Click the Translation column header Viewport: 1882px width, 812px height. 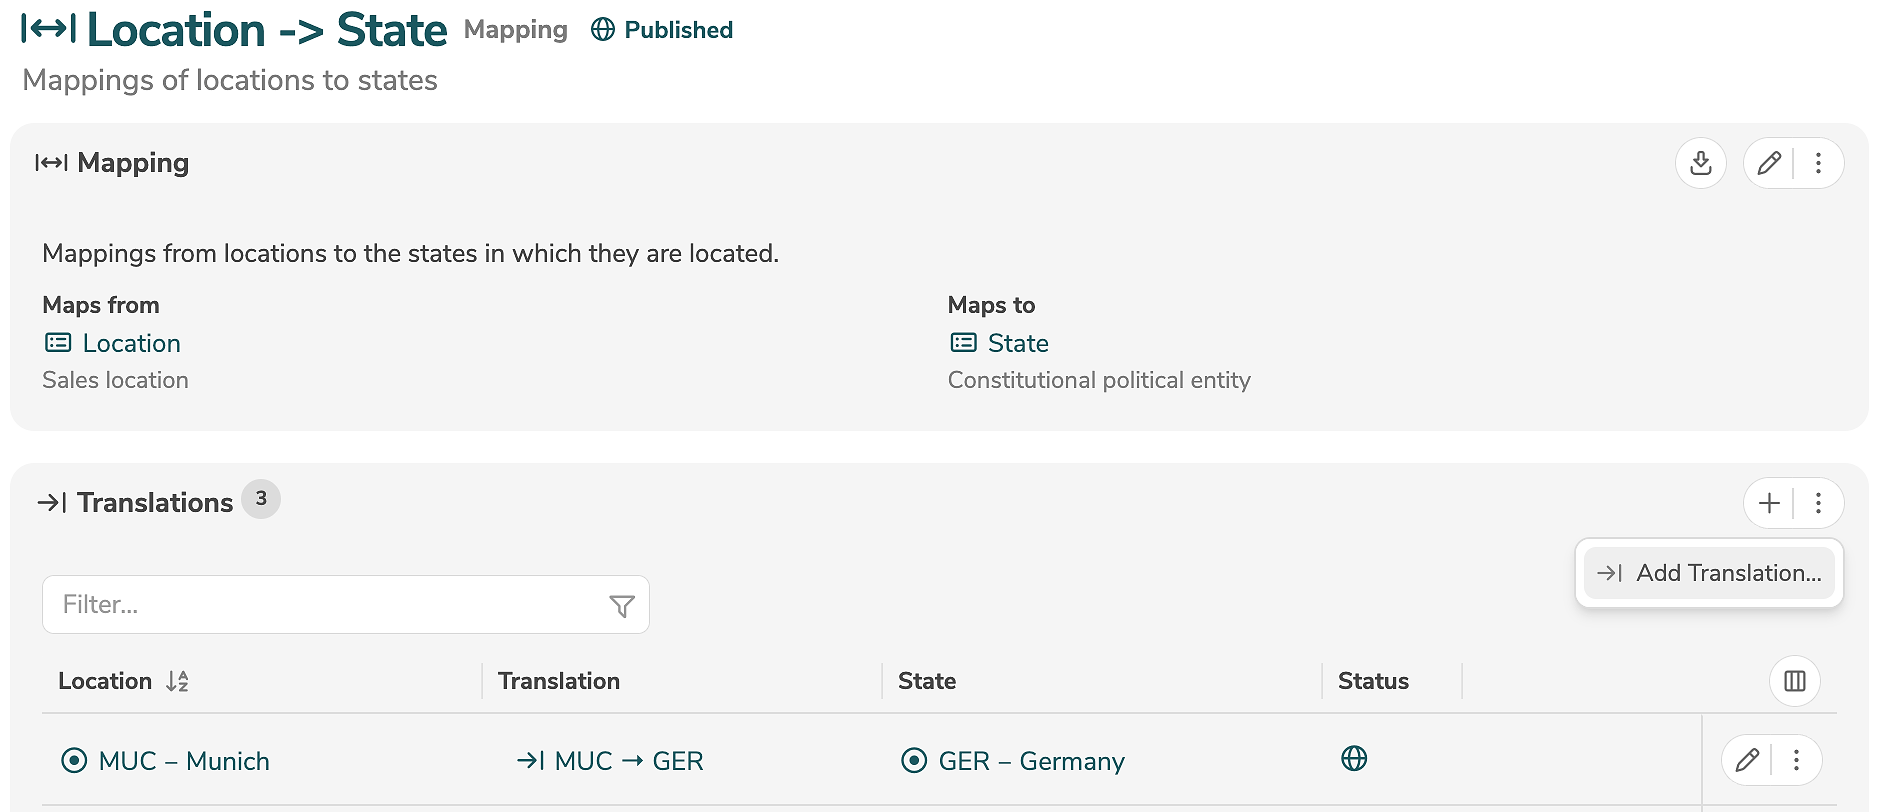coord(559,681)
